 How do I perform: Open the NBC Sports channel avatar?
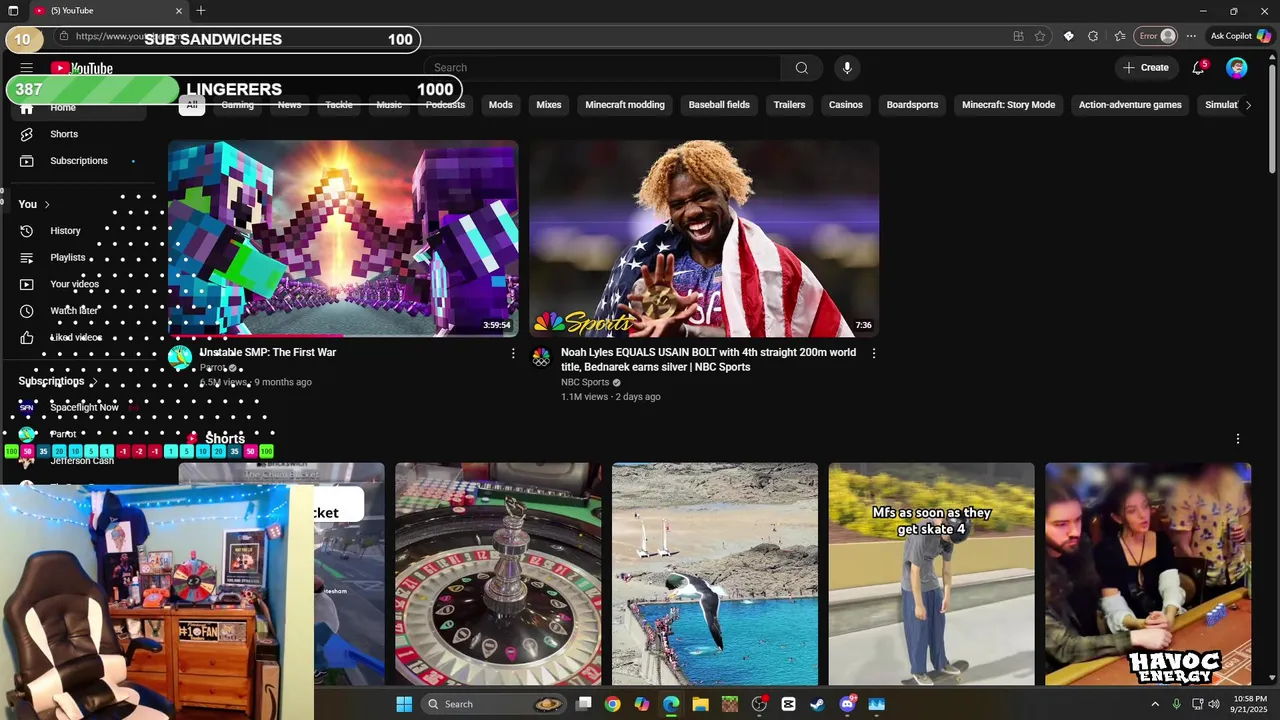pos(541,357)
